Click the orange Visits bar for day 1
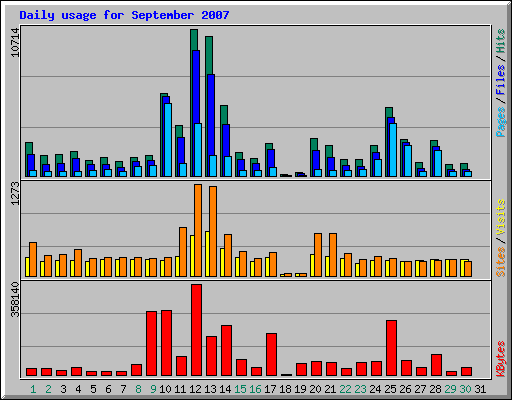The height and width of the screenshot is (400, 512). click(x=33, y=259)
